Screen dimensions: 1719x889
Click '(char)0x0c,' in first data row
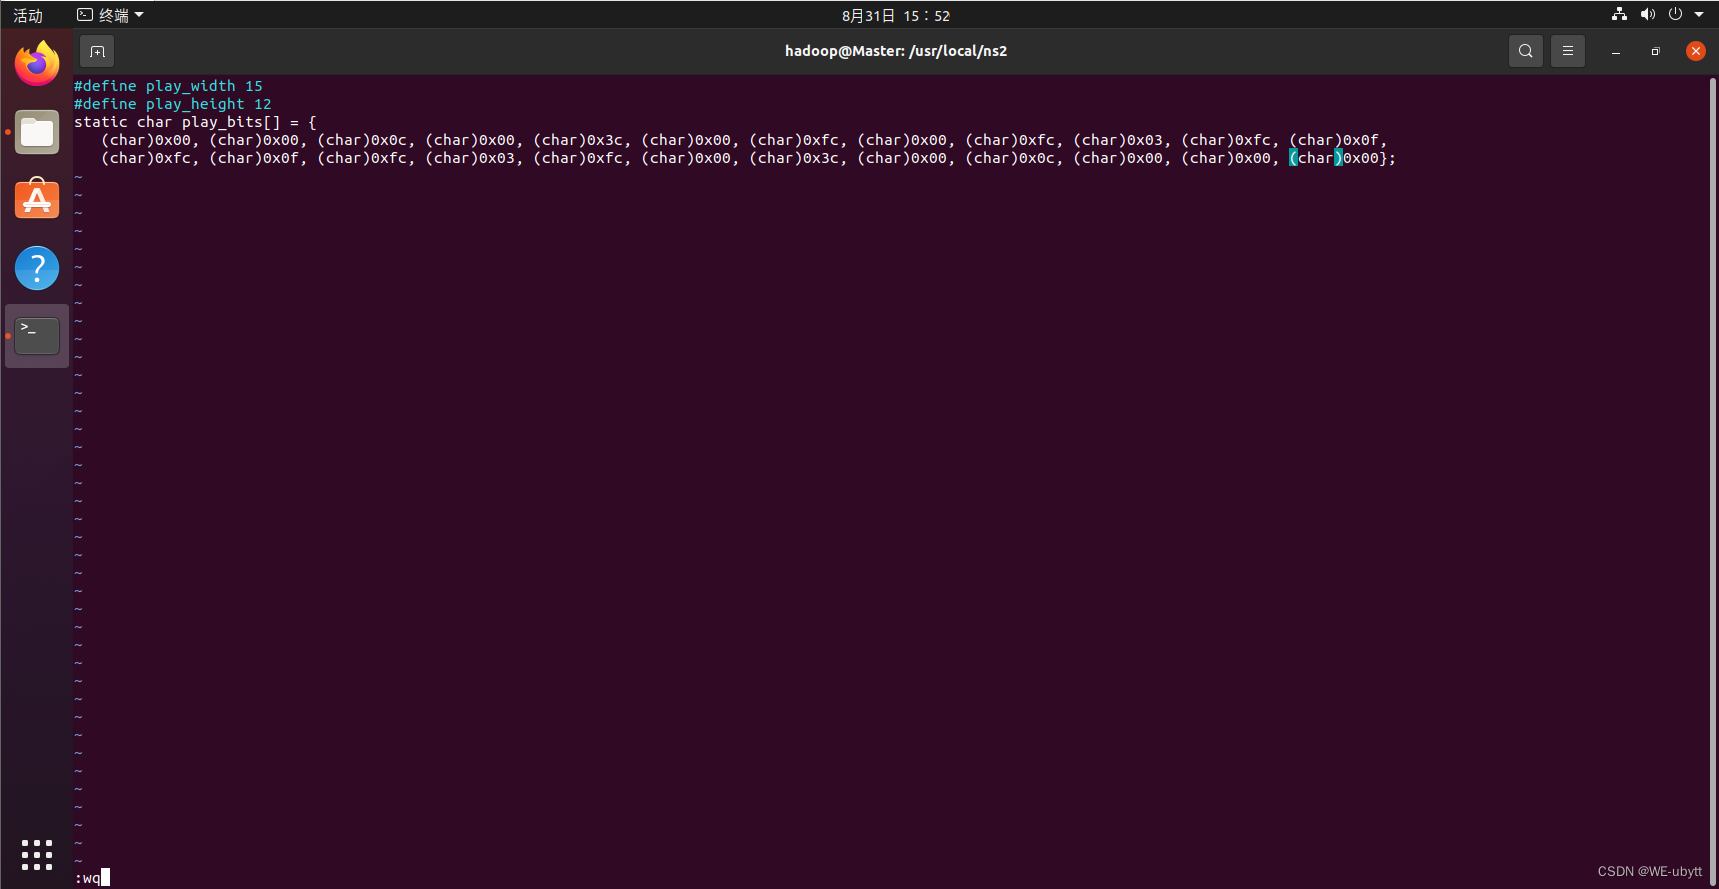366,140
